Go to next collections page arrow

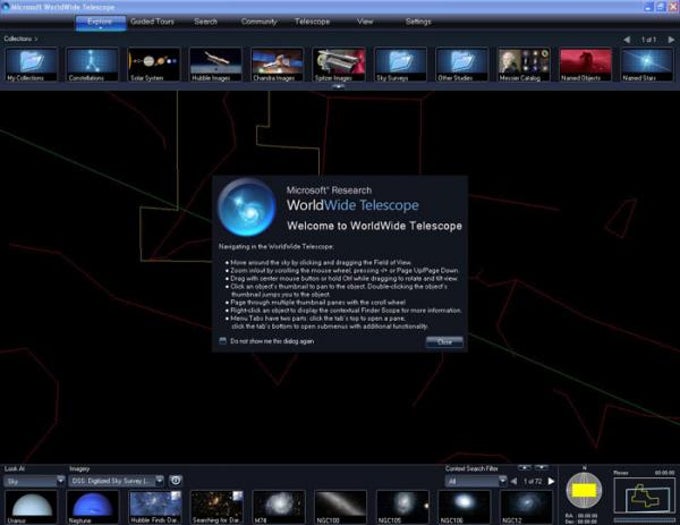(x=671, y=39)
